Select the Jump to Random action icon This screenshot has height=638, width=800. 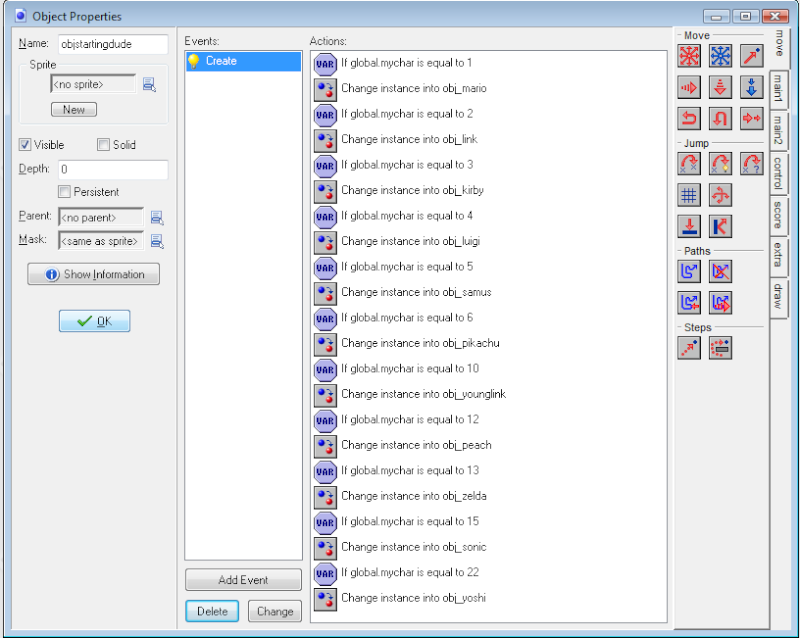click(751, 164)
